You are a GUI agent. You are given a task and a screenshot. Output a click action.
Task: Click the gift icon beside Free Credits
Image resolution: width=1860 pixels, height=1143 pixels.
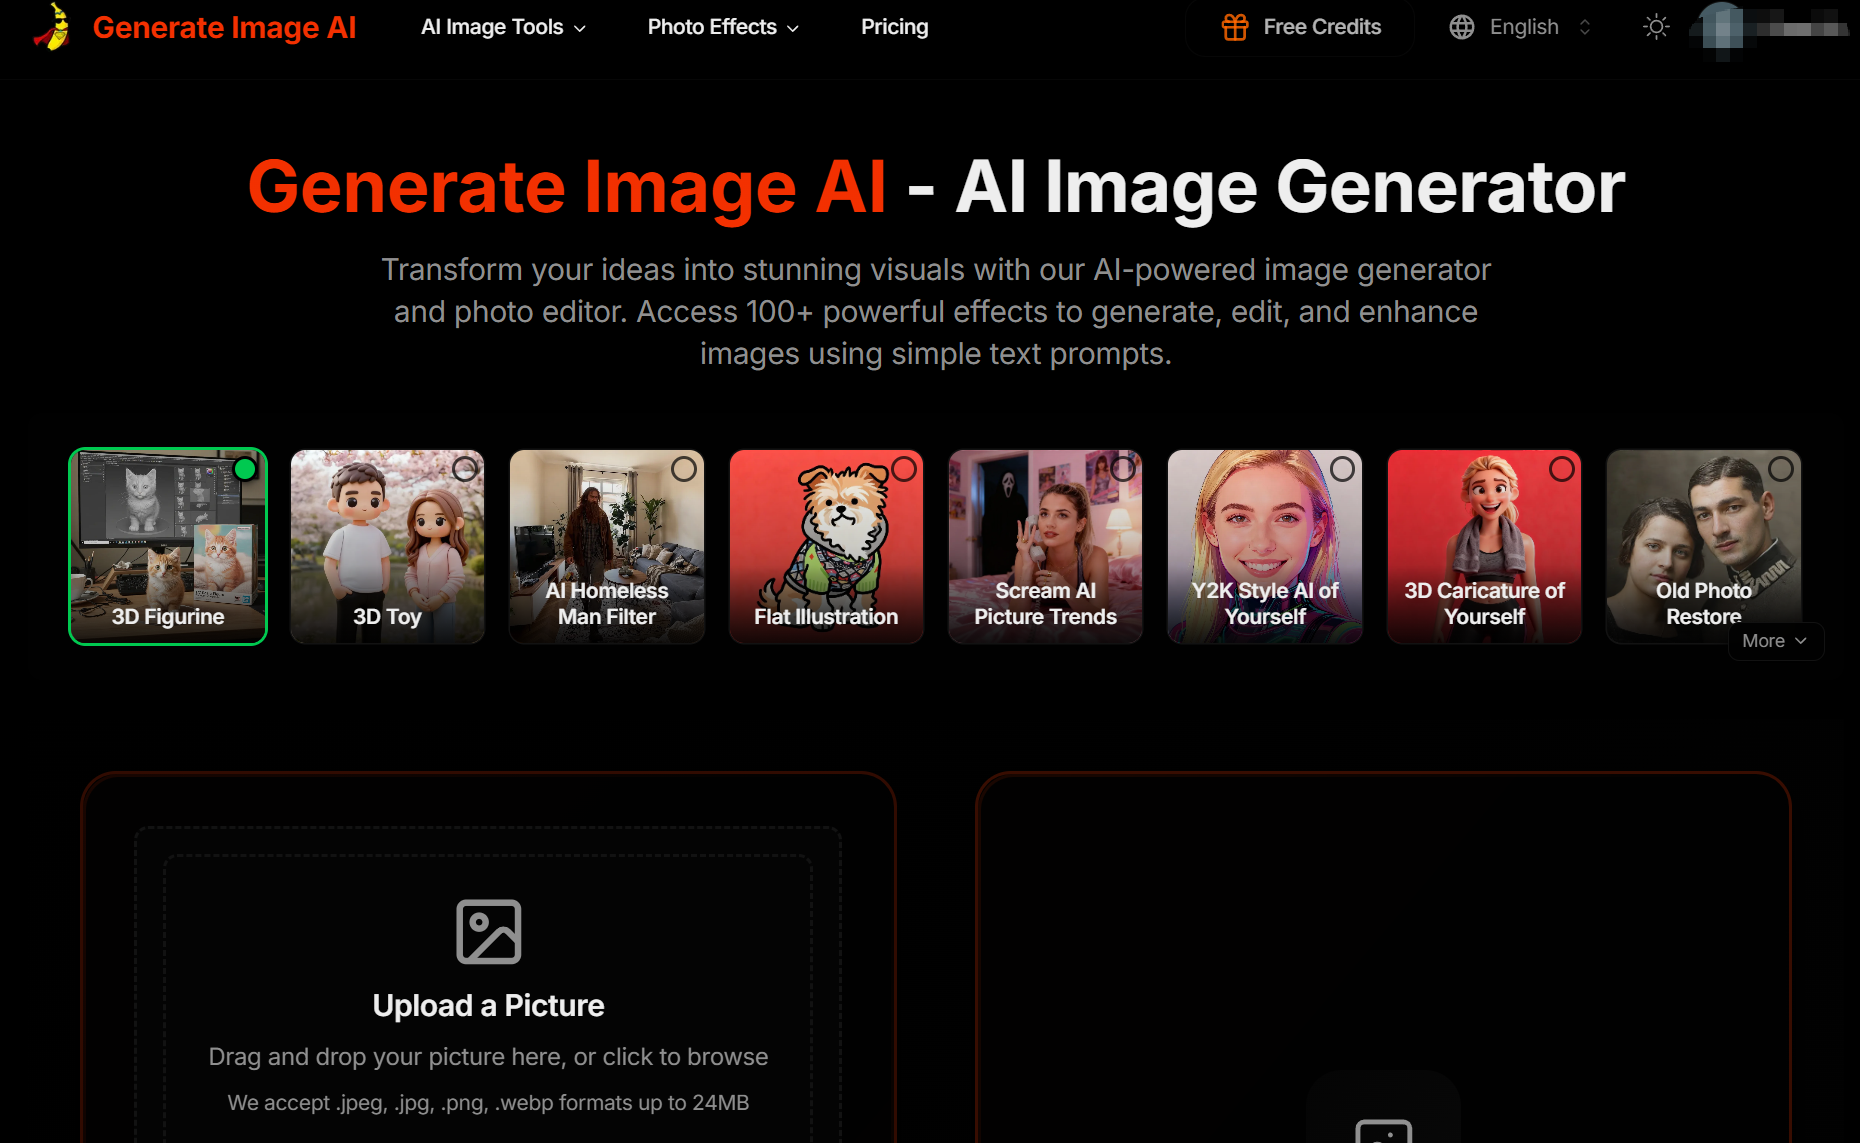coord(1235,27)
